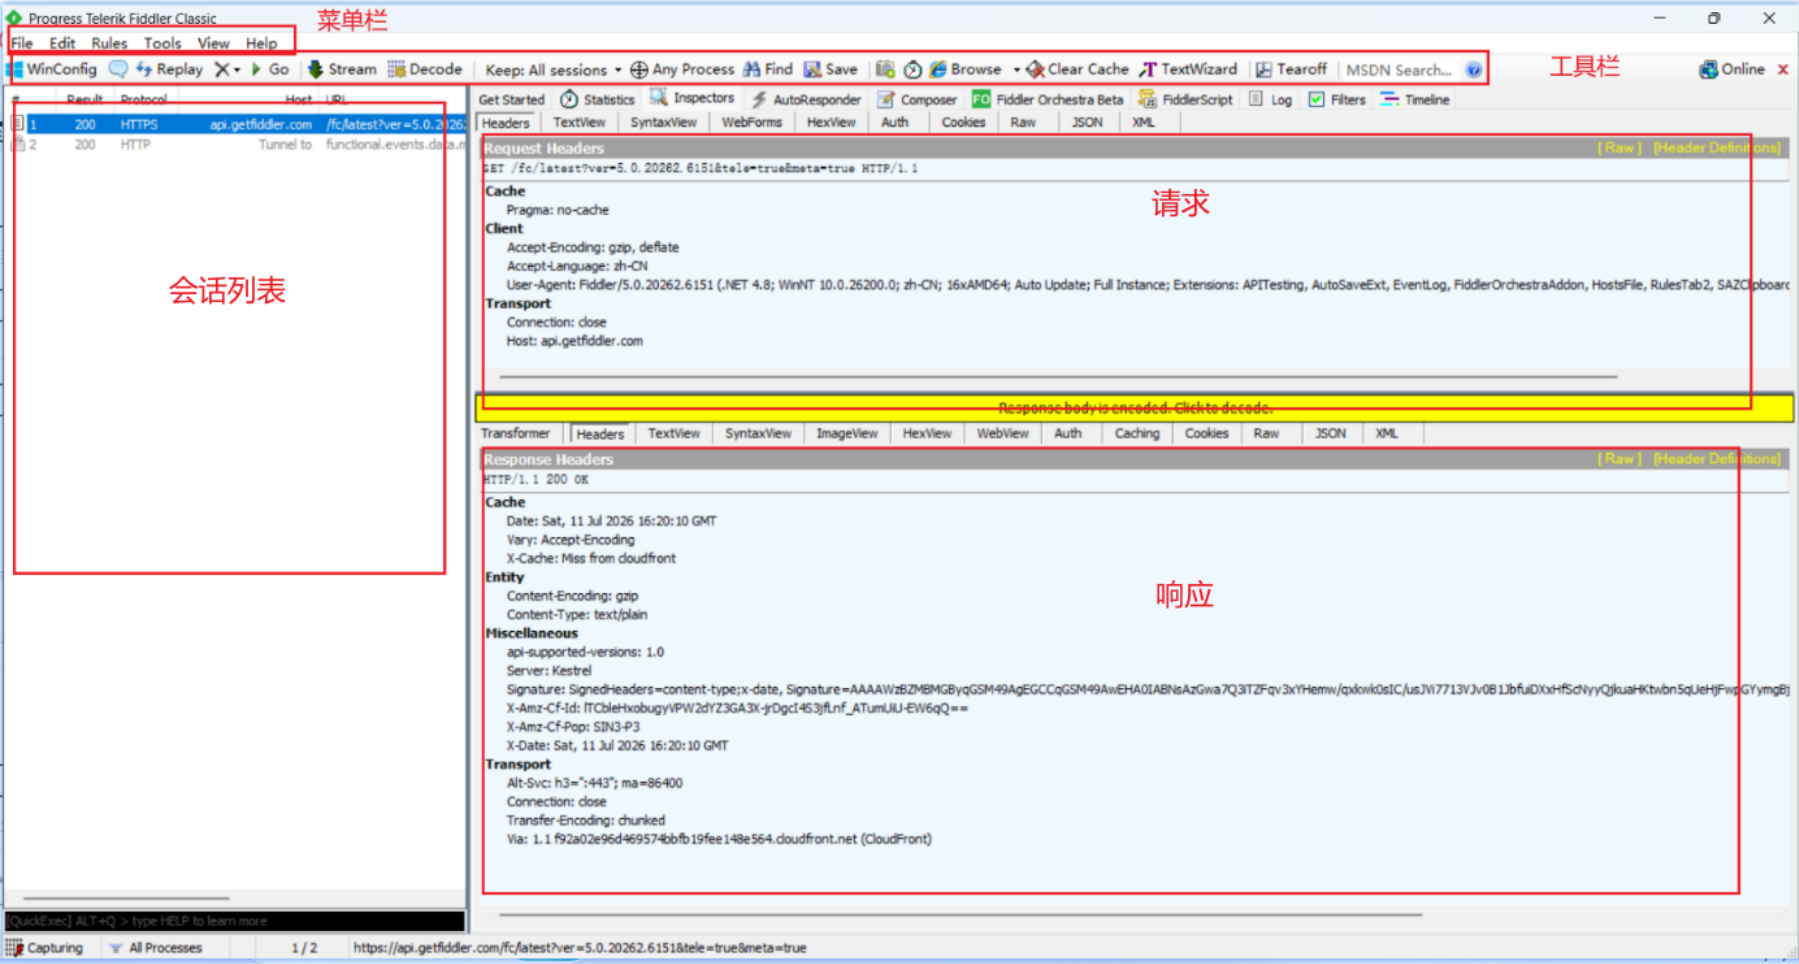The width and height of the screenshot is (1799, 964).
Task: Open the TextWizard tool
Action: pos(1188,69)
